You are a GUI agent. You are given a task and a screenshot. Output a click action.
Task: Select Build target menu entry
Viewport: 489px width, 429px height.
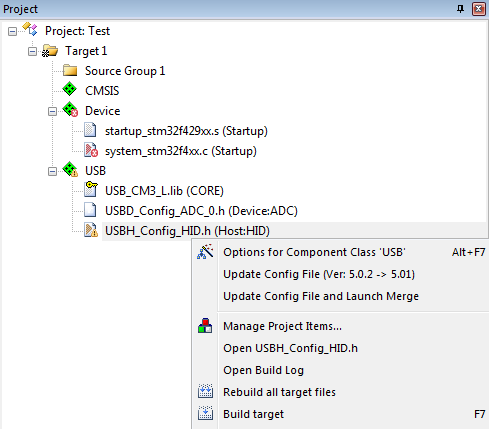340,414
